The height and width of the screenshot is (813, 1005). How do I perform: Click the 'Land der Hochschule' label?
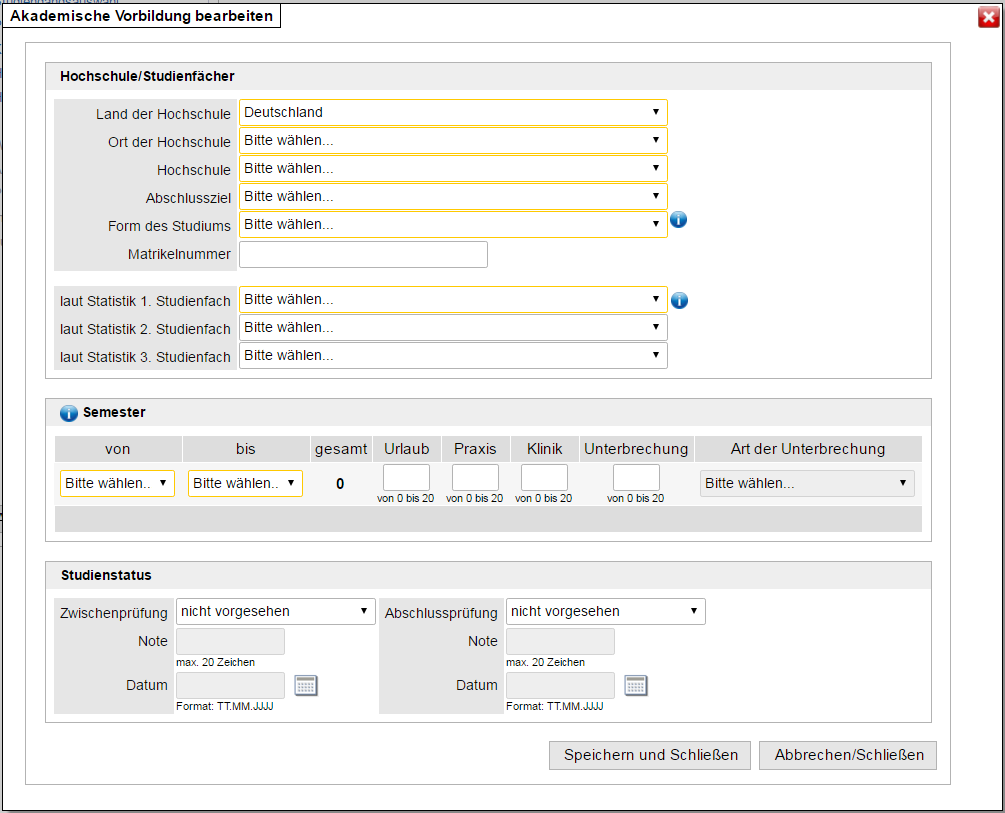point(163,114)
